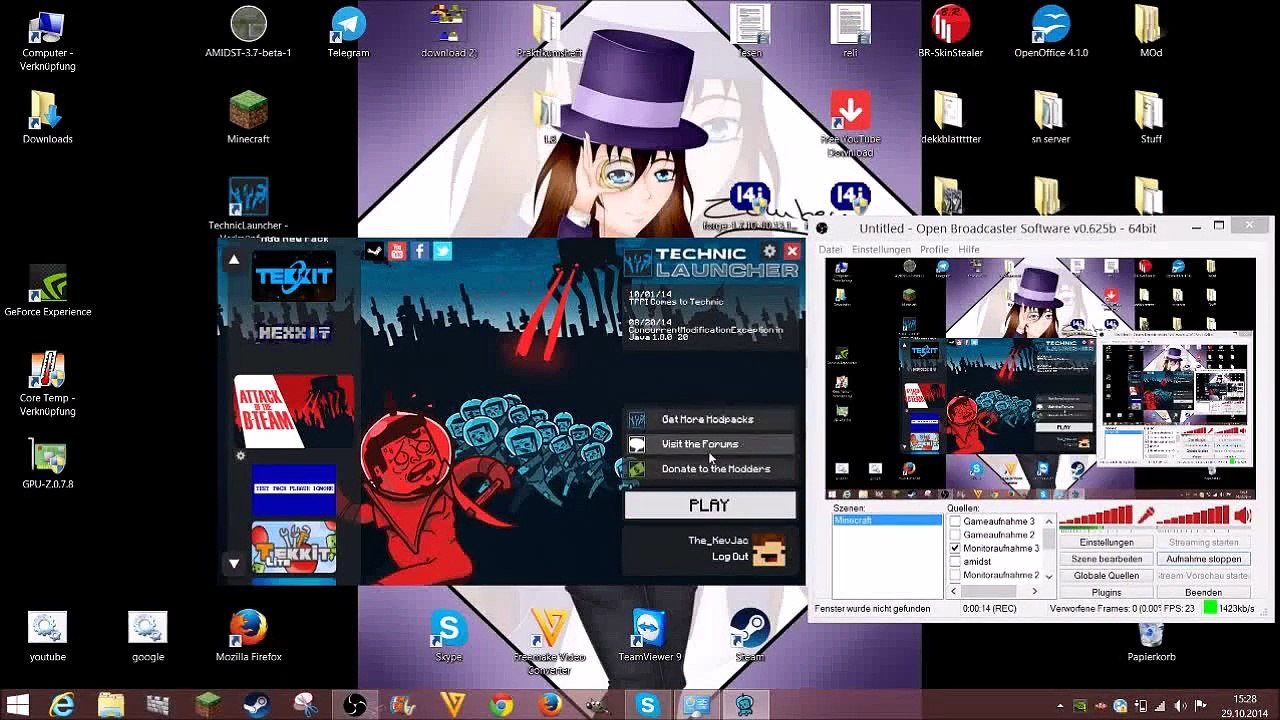Move the modpack list up with arrow
Viewport: 1280px width, 720px height.
coord(234,260)
